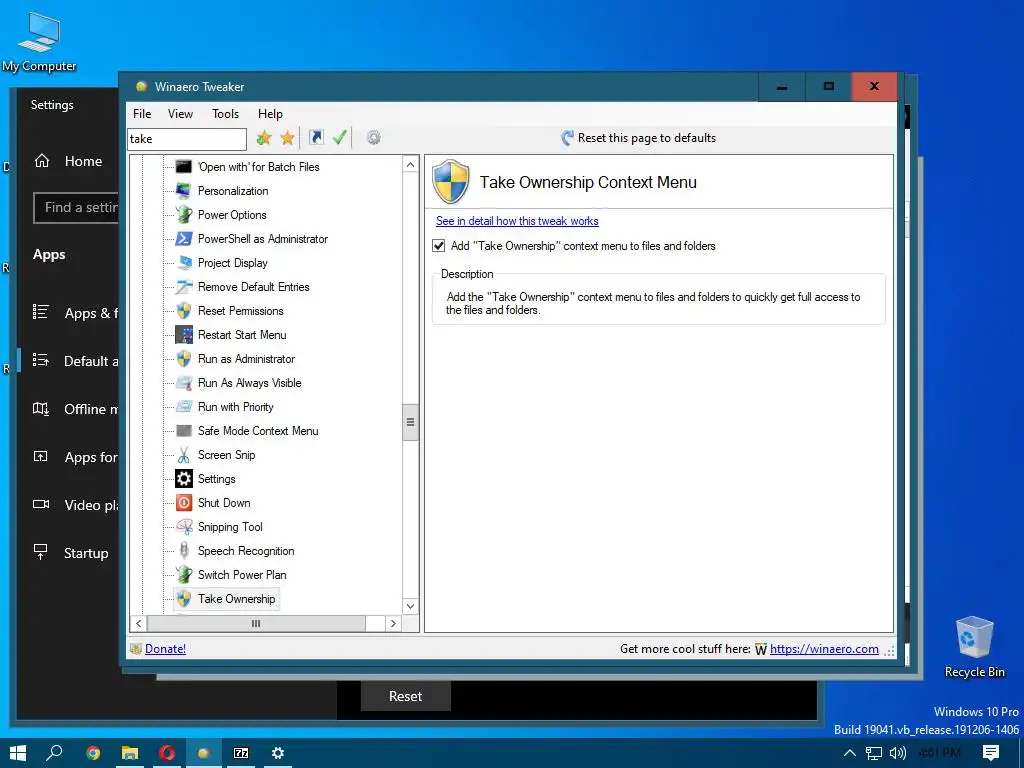Click the tree horizontal scroll right arrow
The image size is (1024, 768).
[x=392, y=624]
